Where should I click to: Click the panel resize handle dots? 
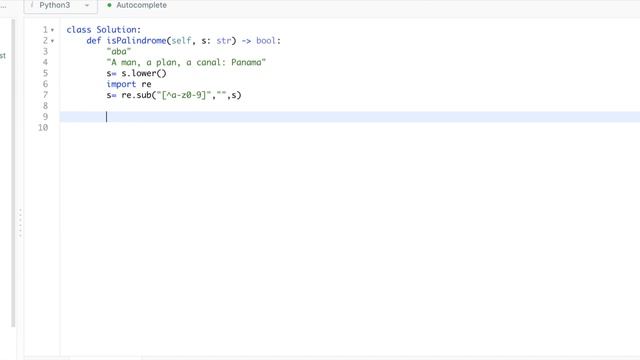[20, 223]
